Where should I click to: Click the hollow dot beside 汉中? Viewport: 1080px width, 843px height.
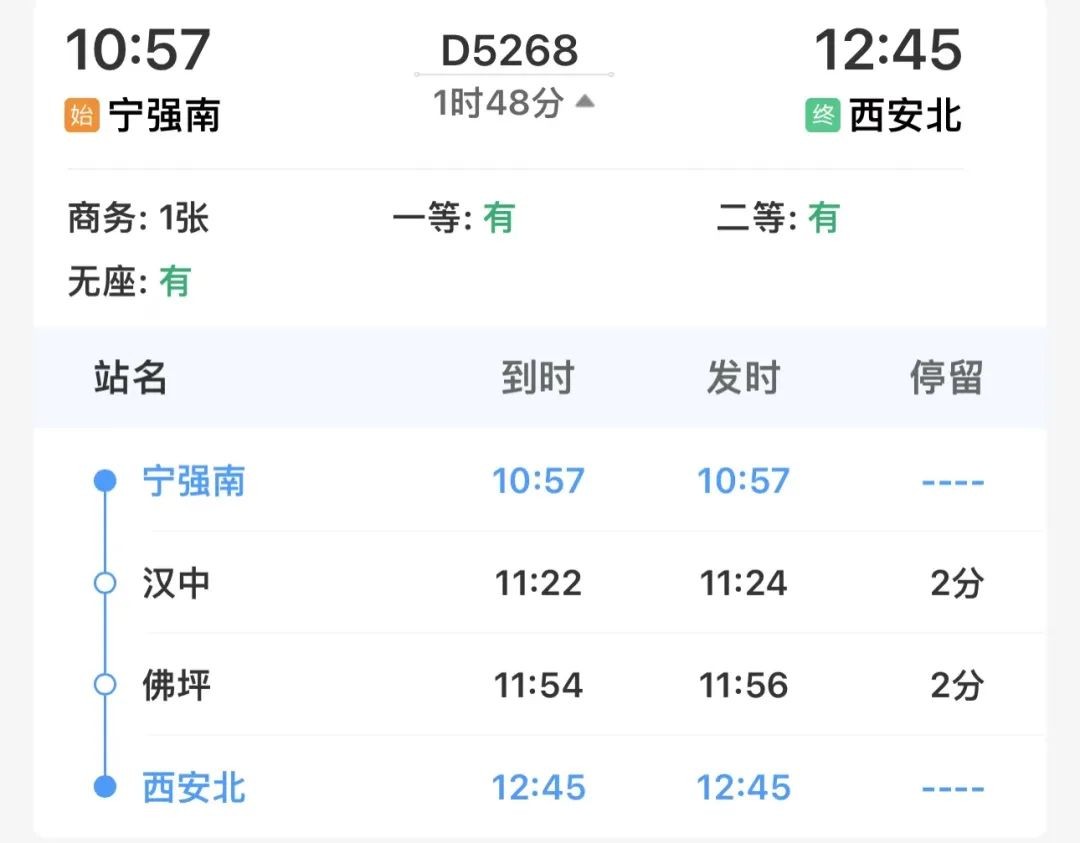coord(105,583)
